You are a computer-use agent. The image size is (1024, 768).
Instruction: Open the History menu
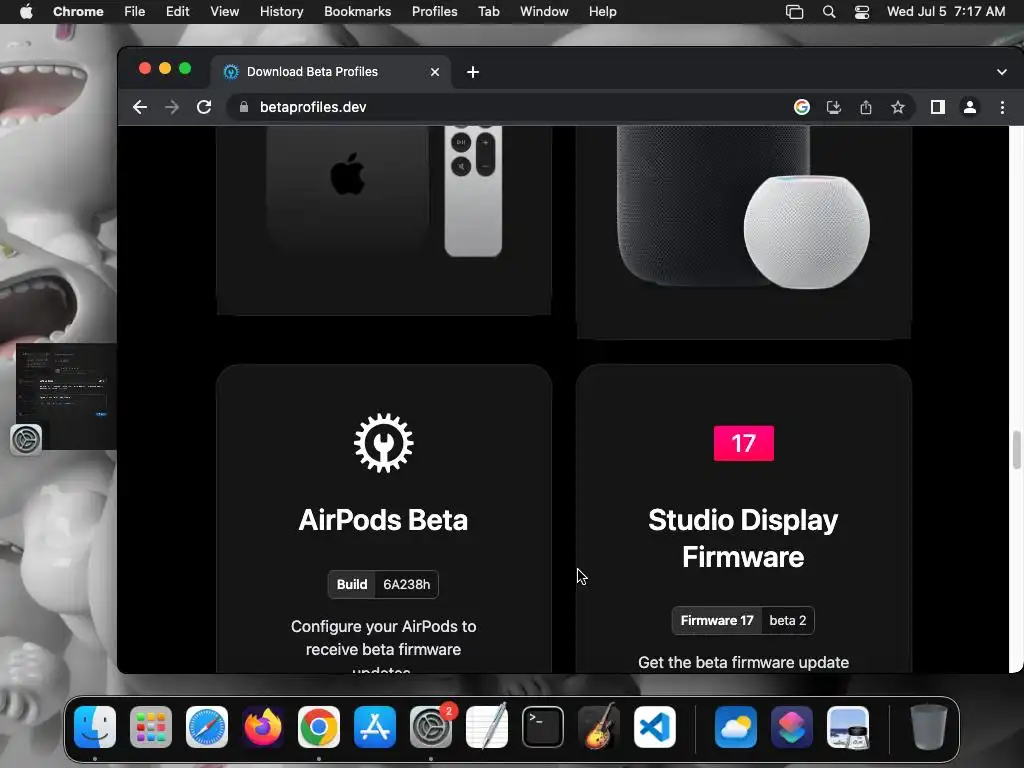point(281,12)
